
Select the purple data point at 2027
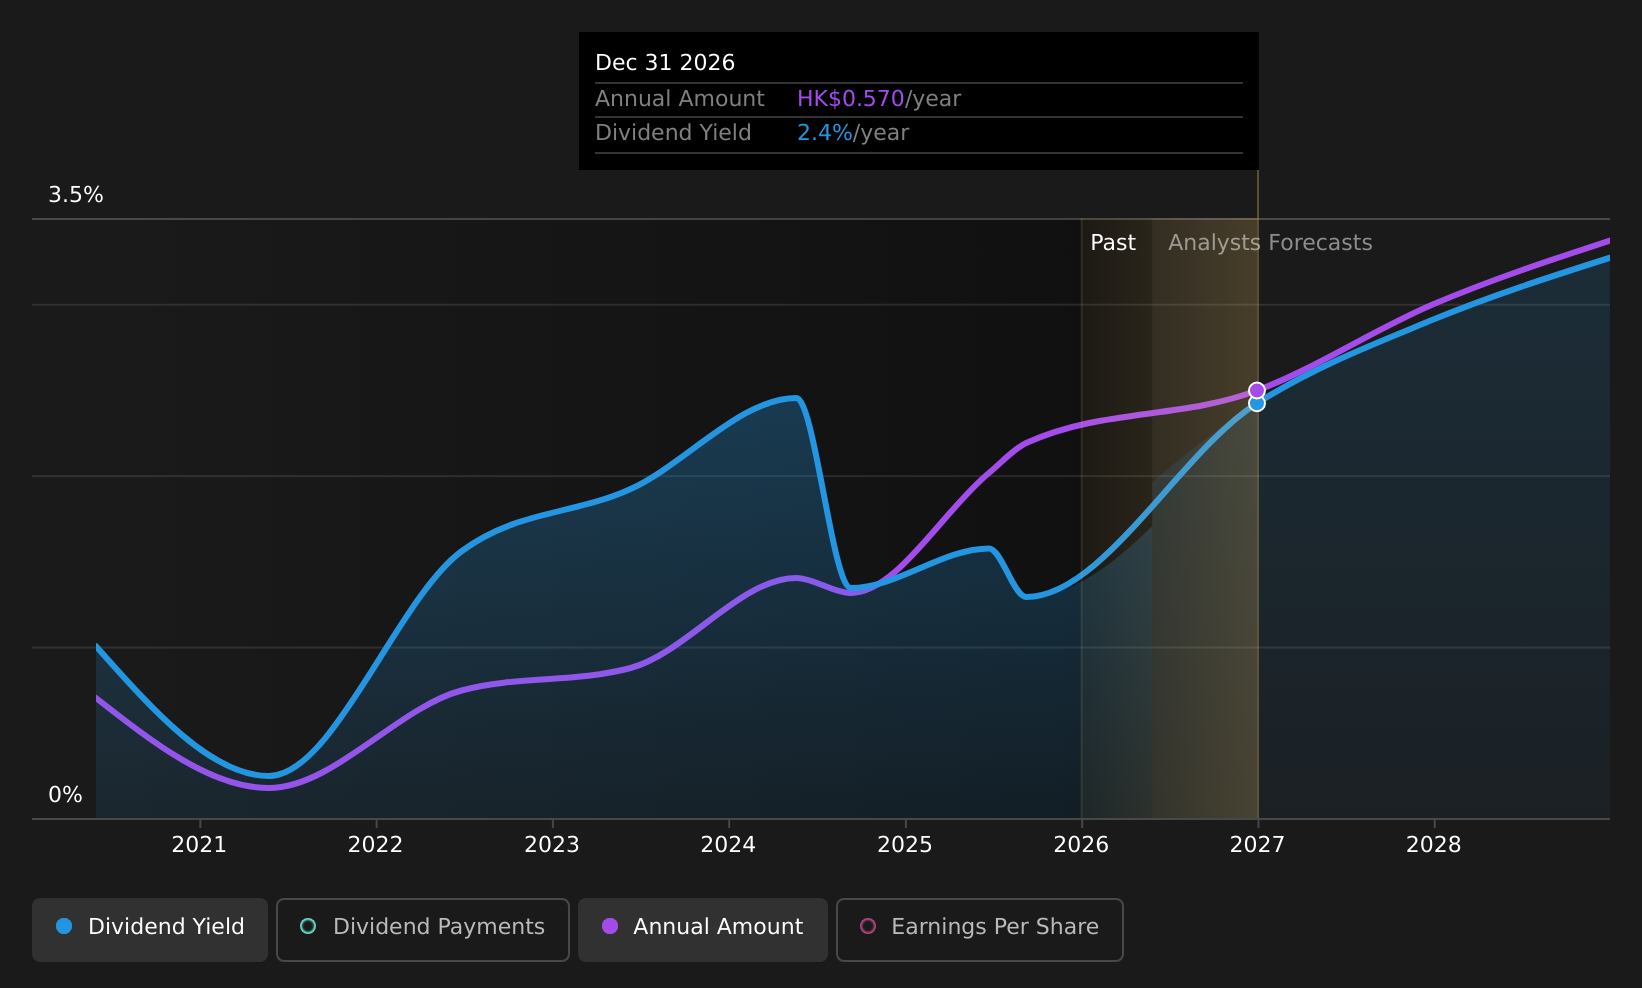[x=1257, y=390]
